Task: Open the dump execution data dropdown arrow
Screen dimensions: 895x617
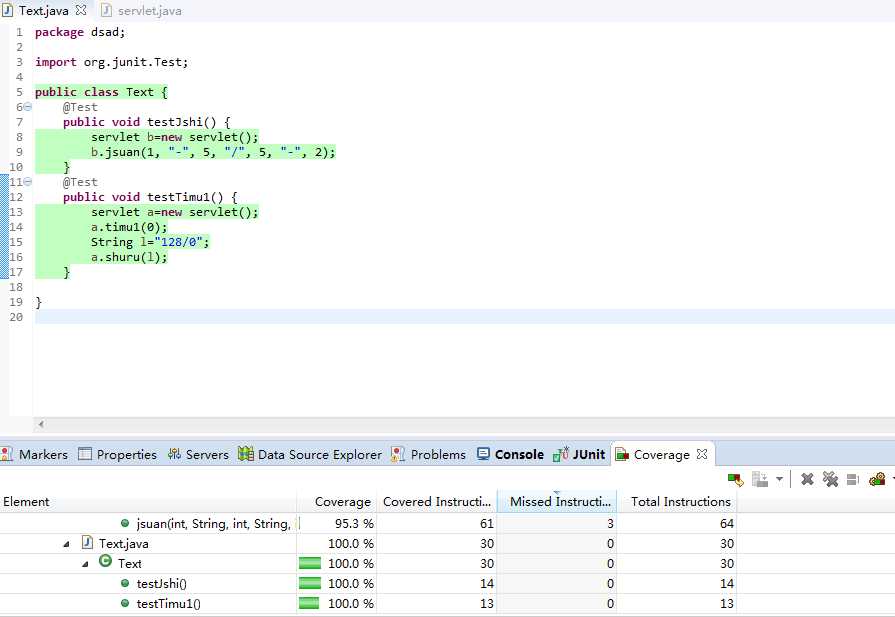Action: coord(779,479)
